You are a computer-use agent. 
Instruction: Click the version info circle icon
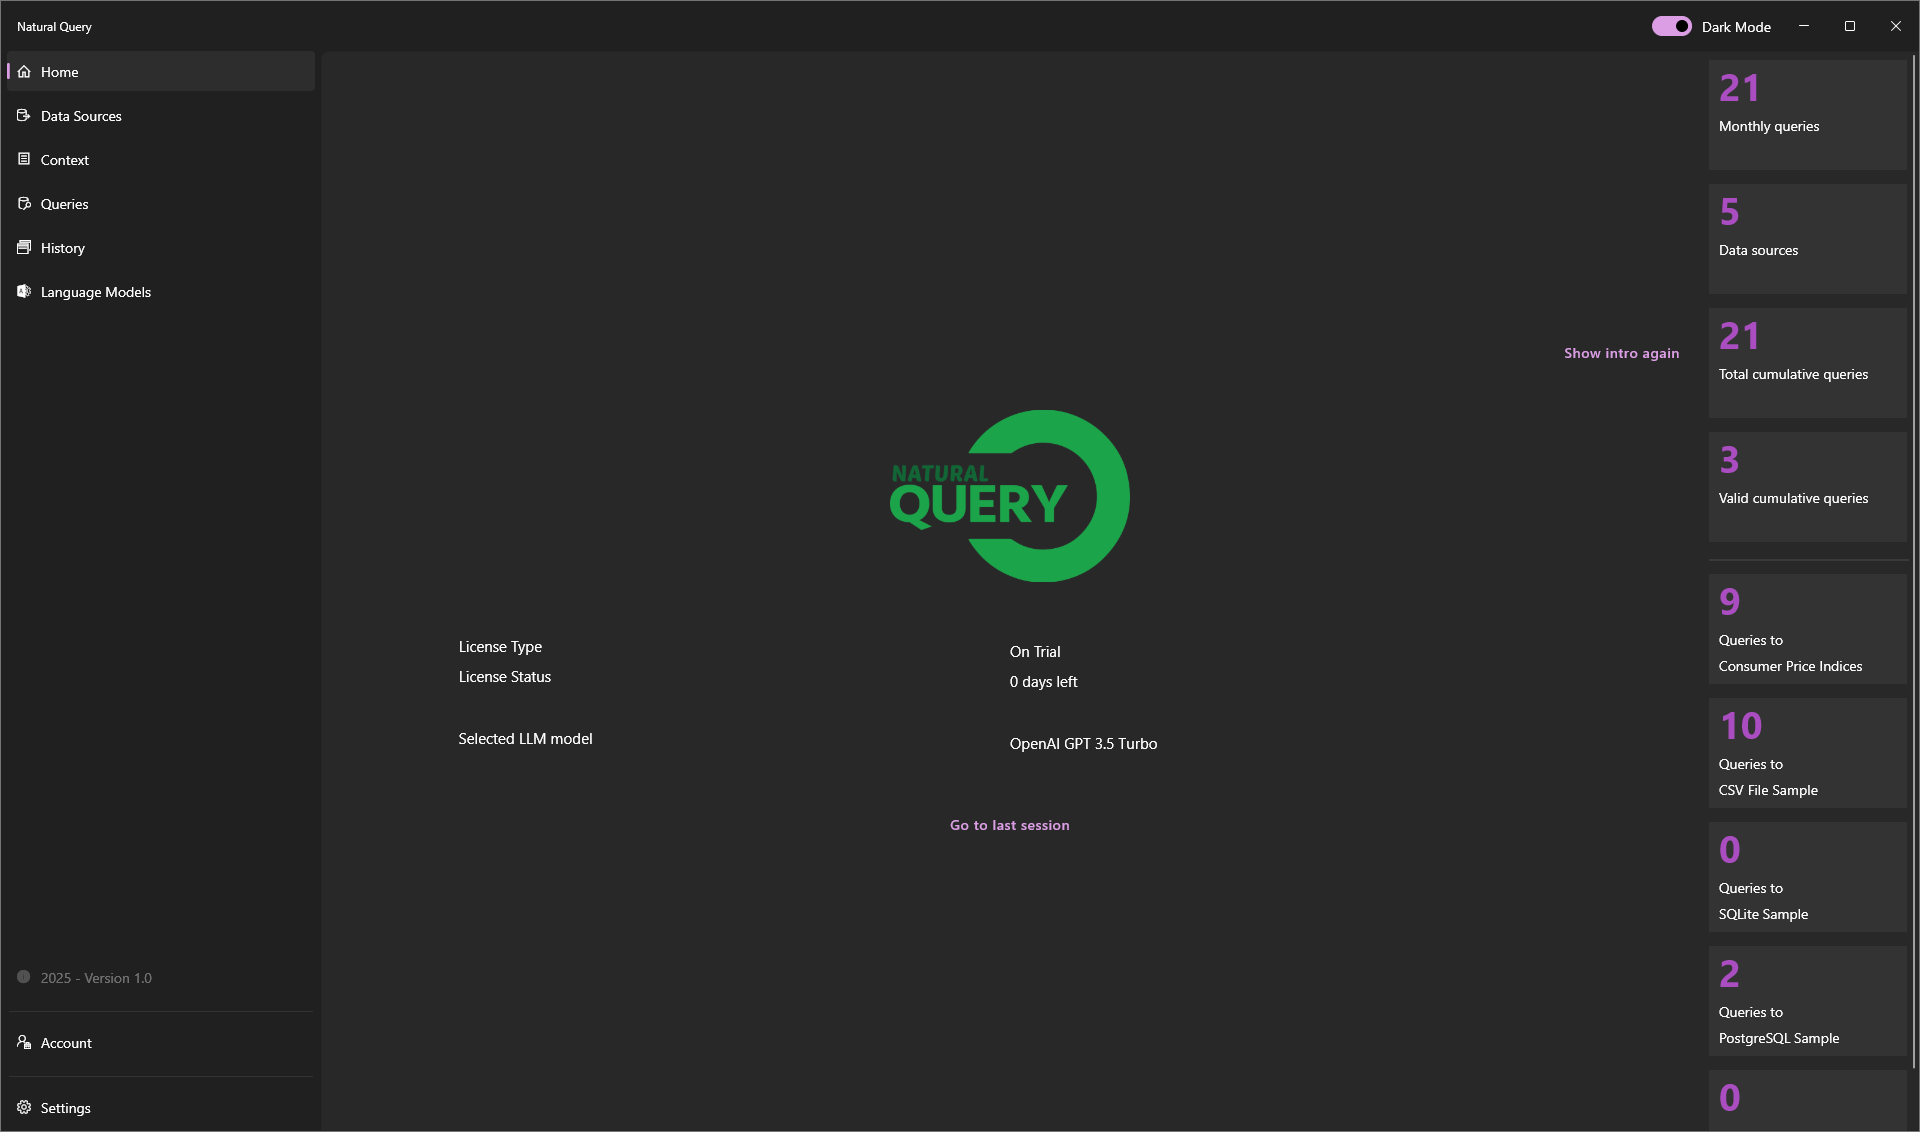(24, 977)
